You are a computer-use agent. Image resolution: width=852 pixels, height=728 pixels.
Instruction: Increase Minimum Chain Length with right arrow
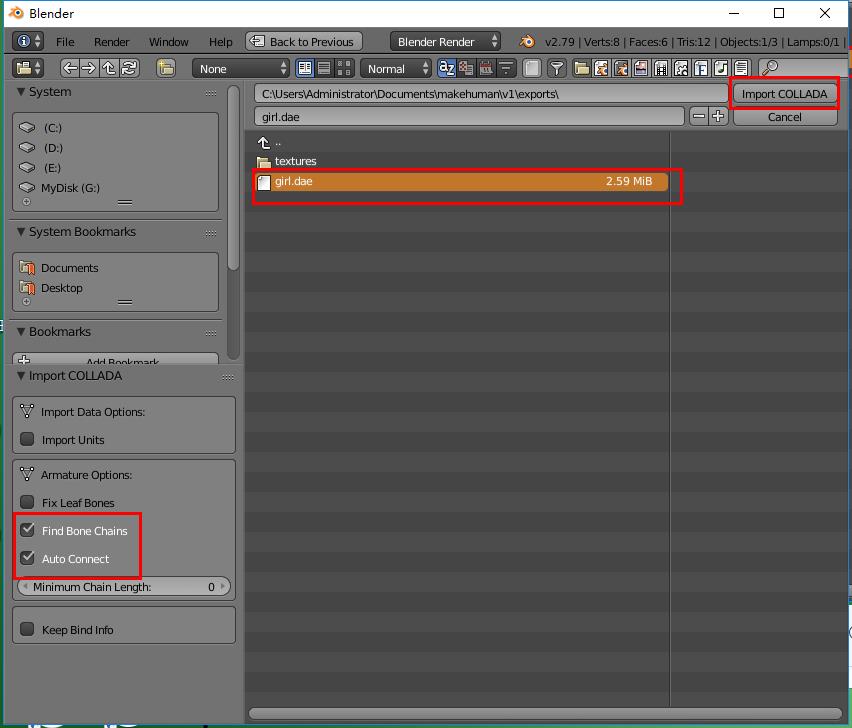tap(223, 586)
